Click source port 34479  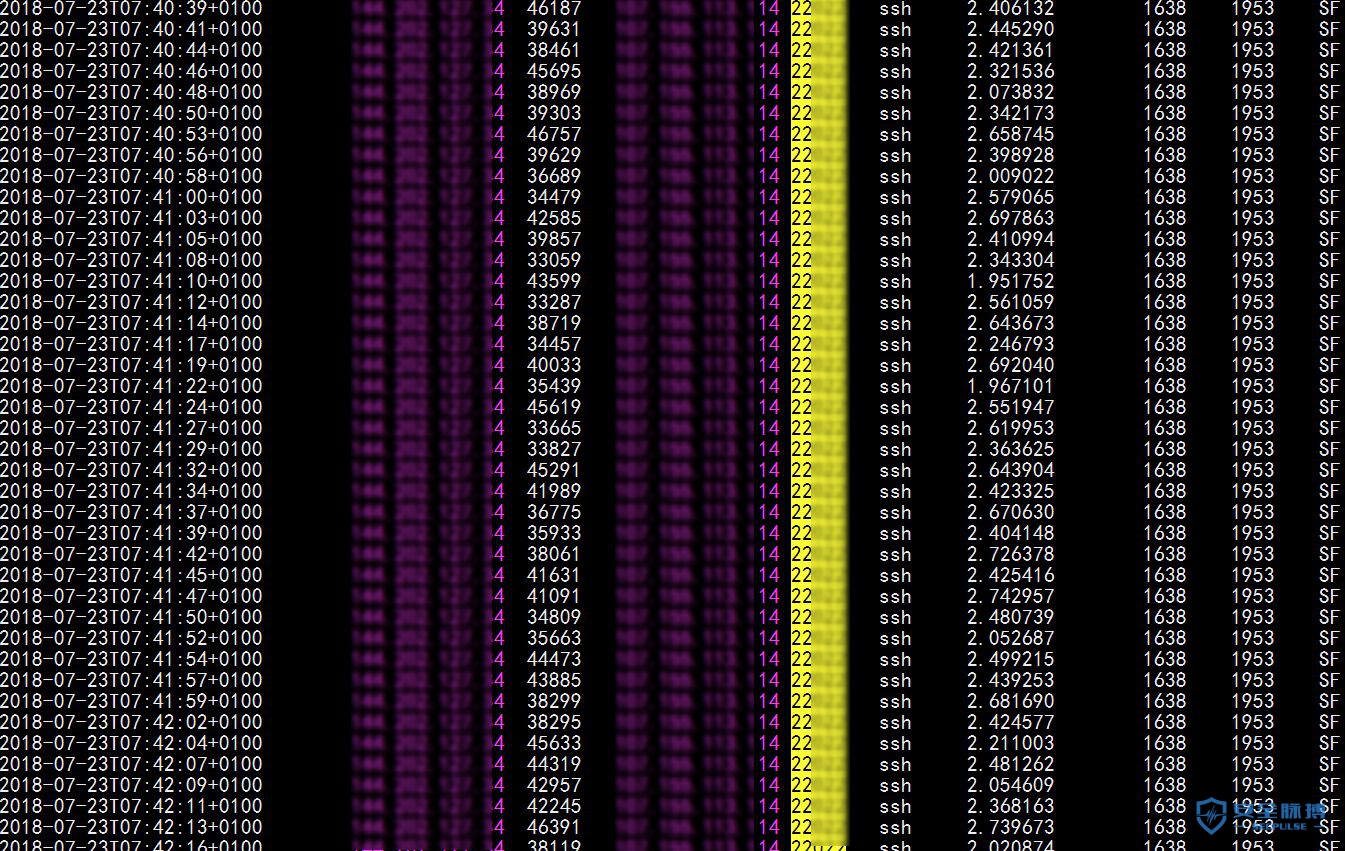point(554,197)
